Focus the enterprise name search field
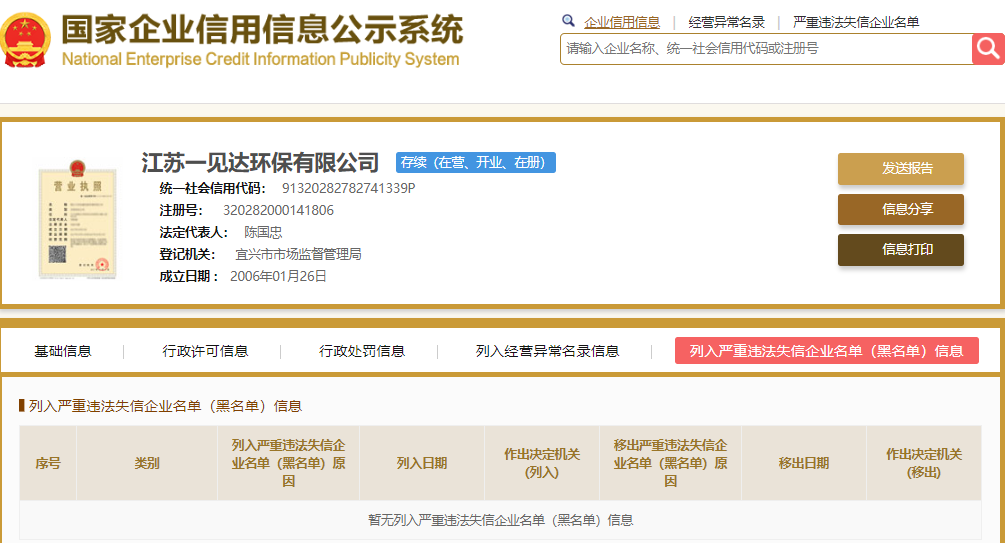 point(766,49)
